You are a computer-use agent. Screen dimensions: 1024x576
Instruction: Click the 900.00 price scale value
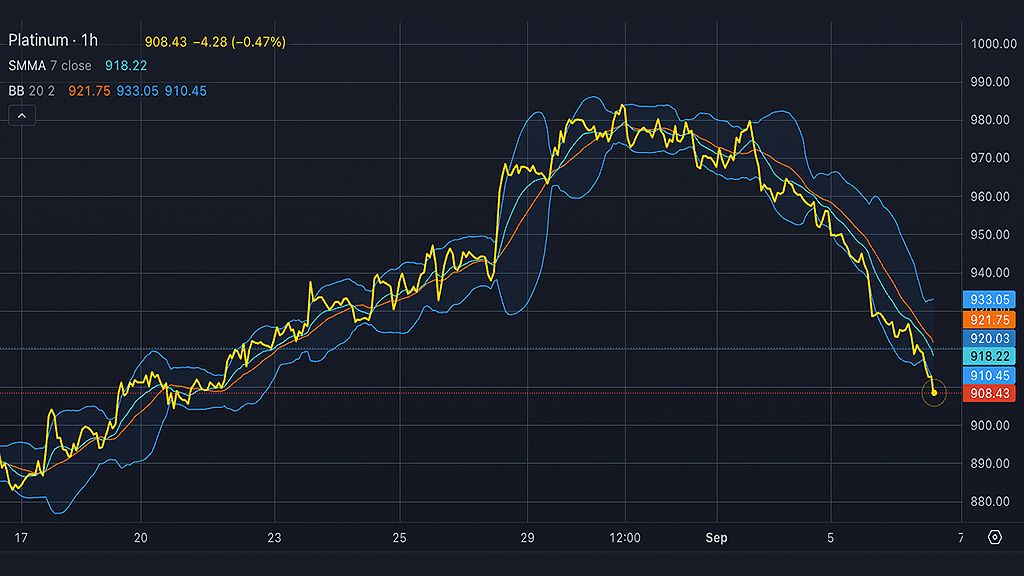pyautogui.click(x=990, y=425)
